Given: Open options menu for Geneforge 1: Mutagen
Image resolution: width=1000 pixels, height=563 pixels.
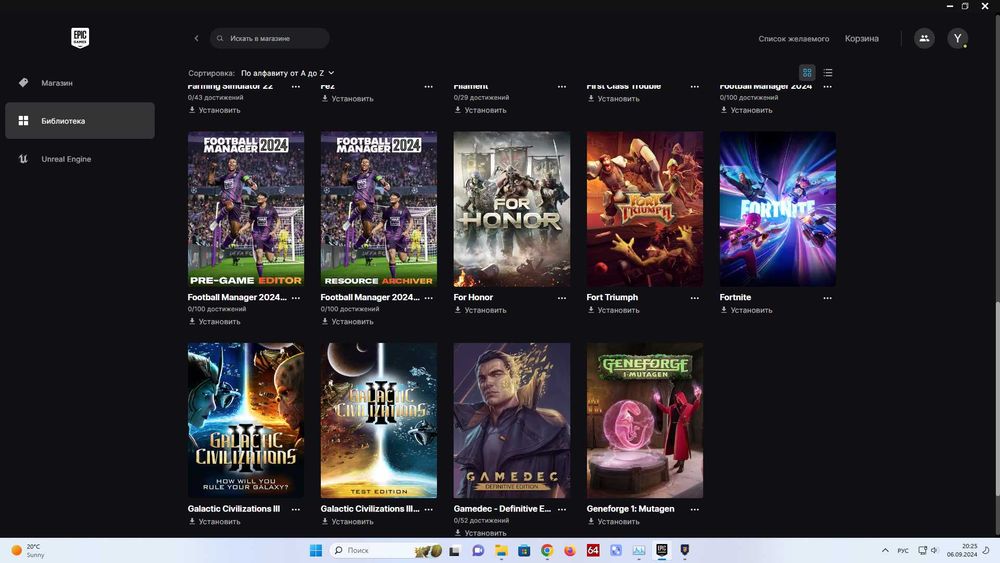Looking at the screenshot, I should coord(695,509).
